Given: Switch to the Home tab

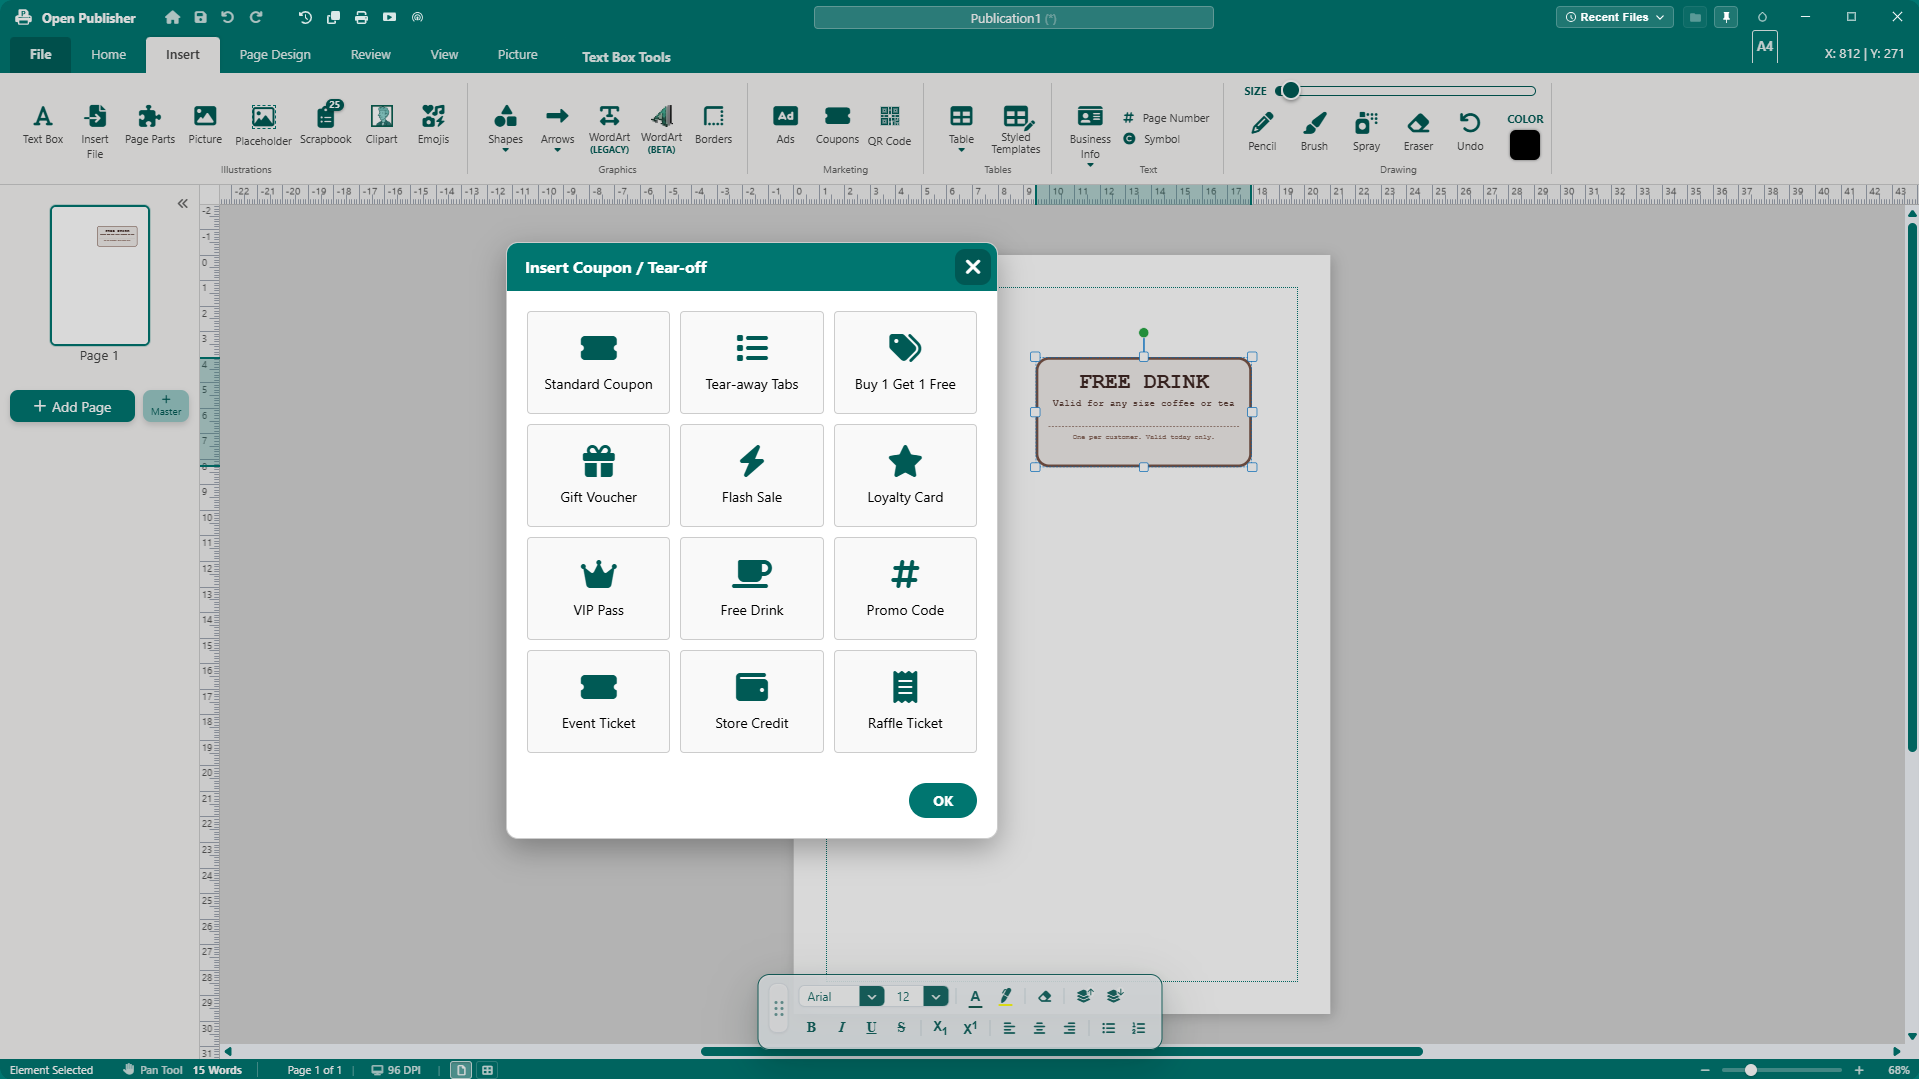Looking at the screenshot, I should (108, 55).
